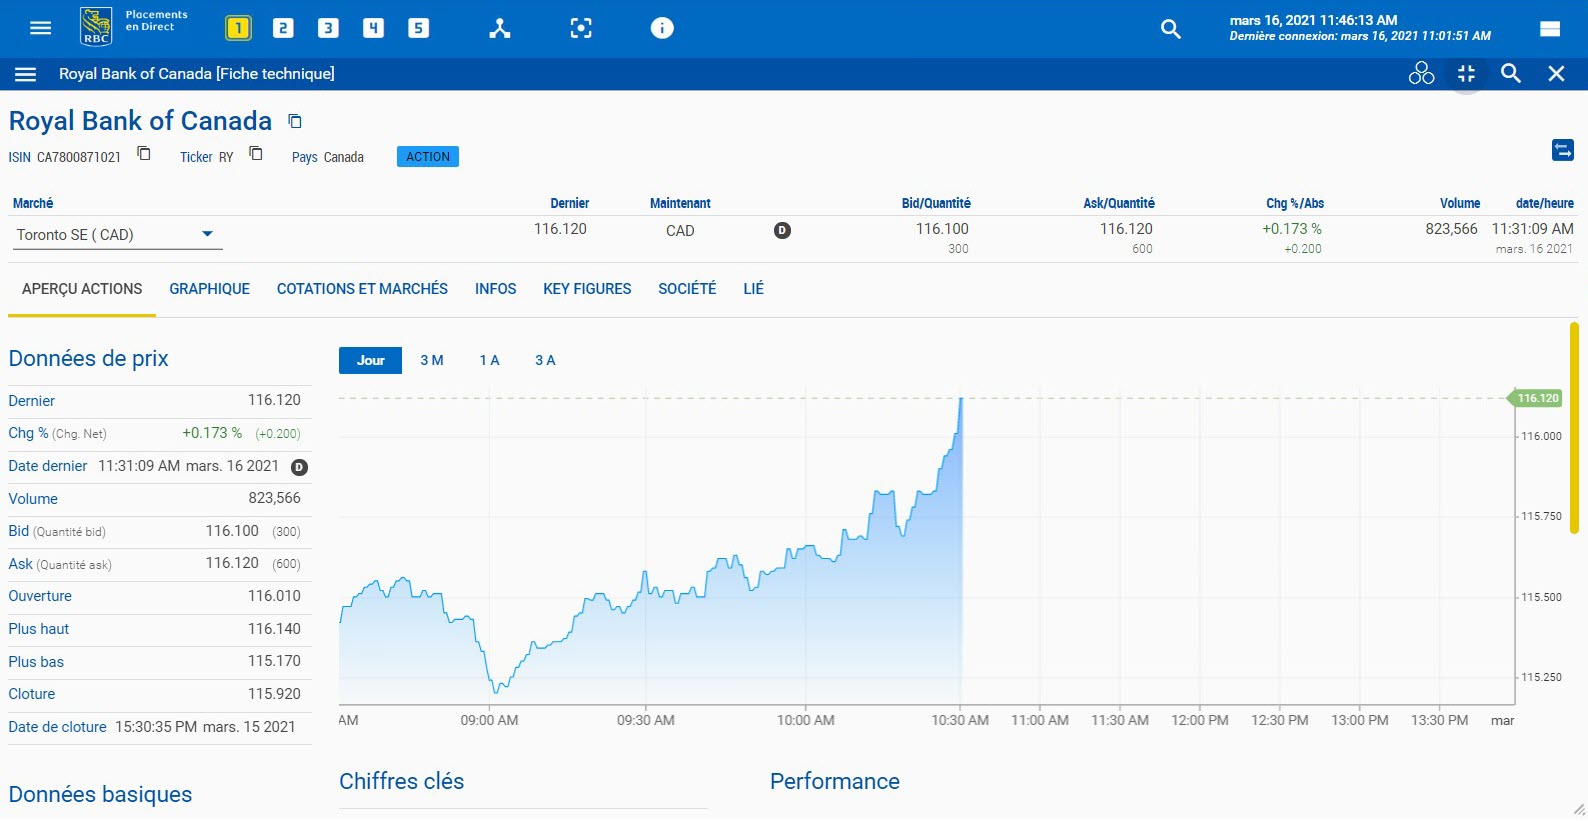Select the 3 M chart period

[432, 360]
